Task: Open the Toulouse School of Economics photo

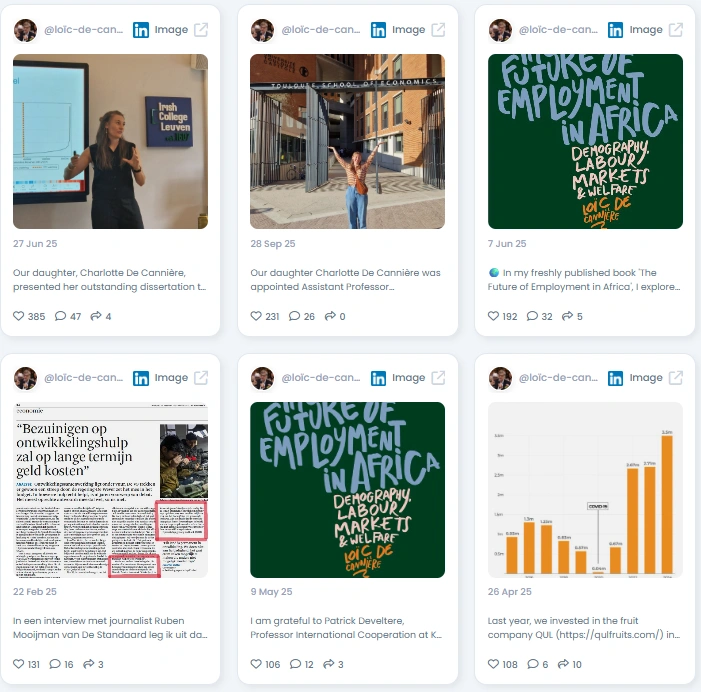Action: pyautogui.click(x=347, y=141)
